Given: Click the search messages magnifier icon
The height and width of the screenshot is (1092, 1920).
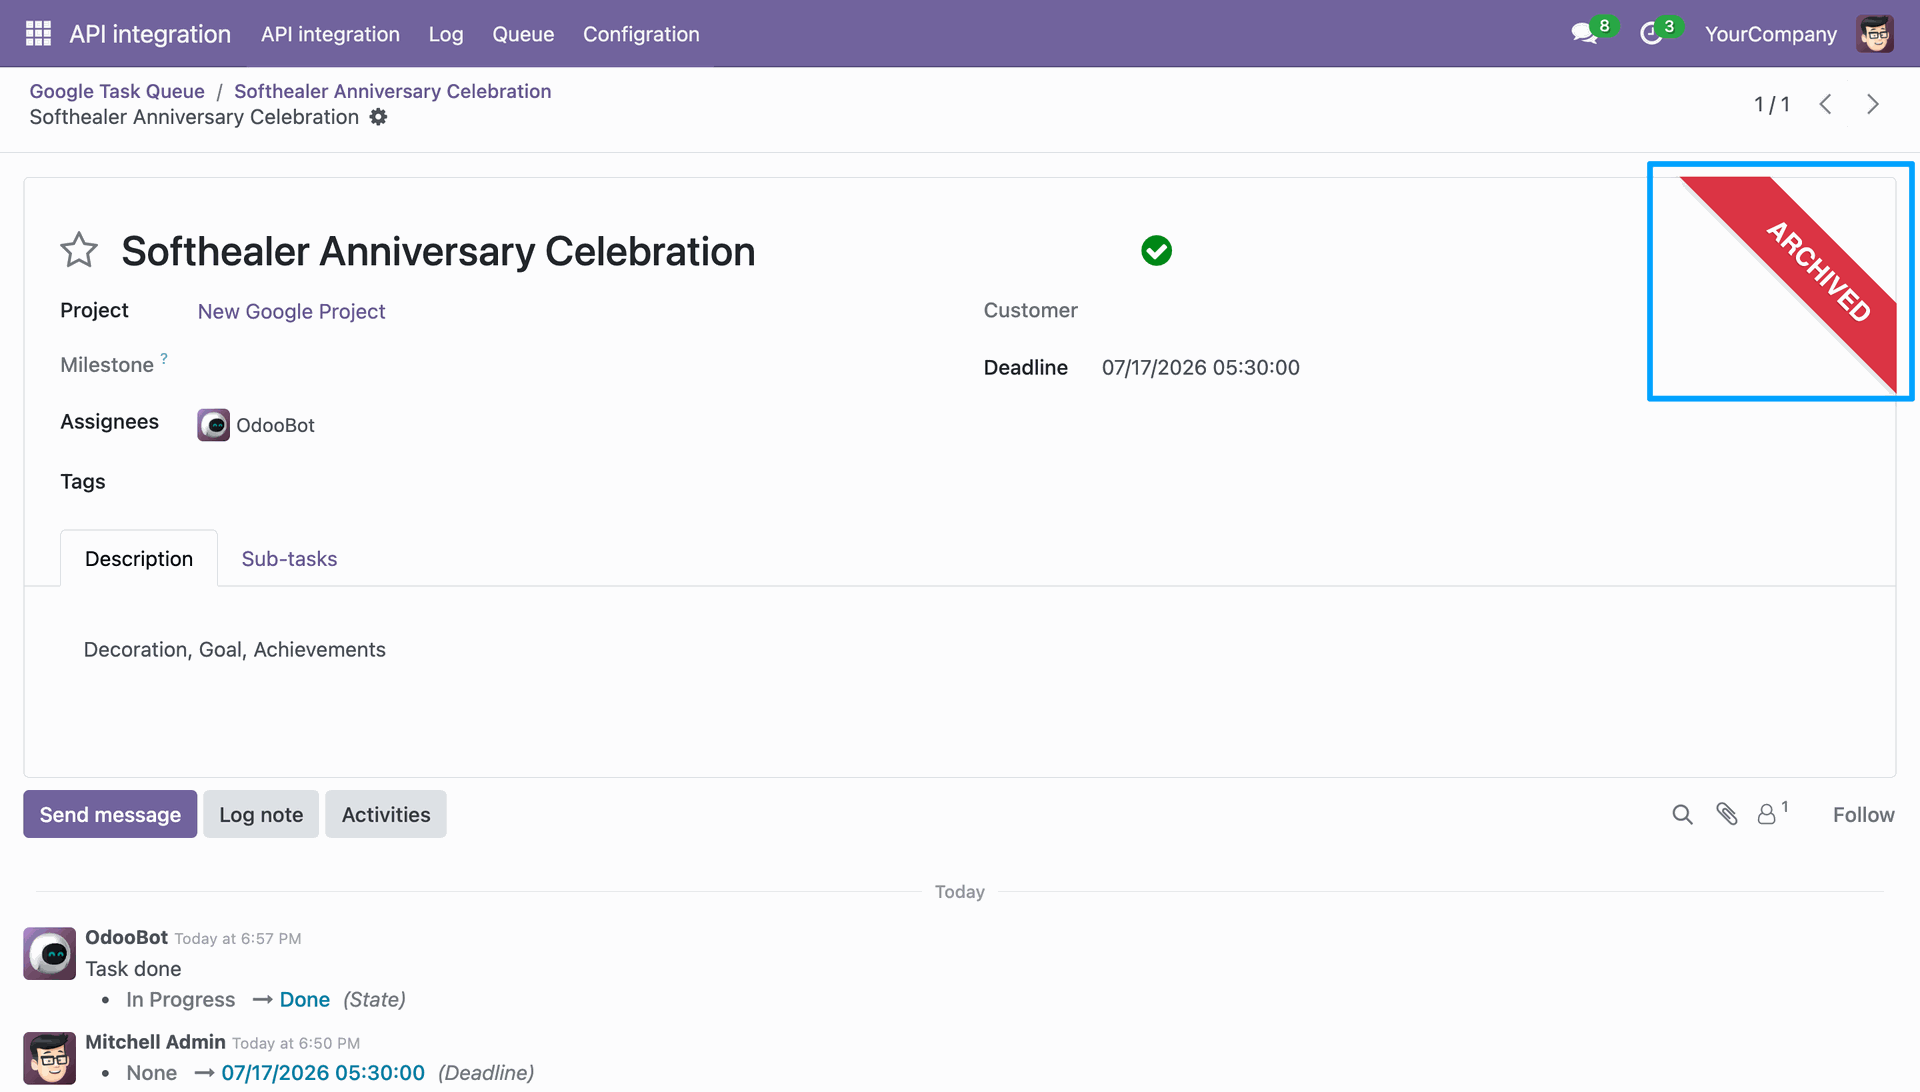Looking at the screenshot, I should pos(1682,815).
